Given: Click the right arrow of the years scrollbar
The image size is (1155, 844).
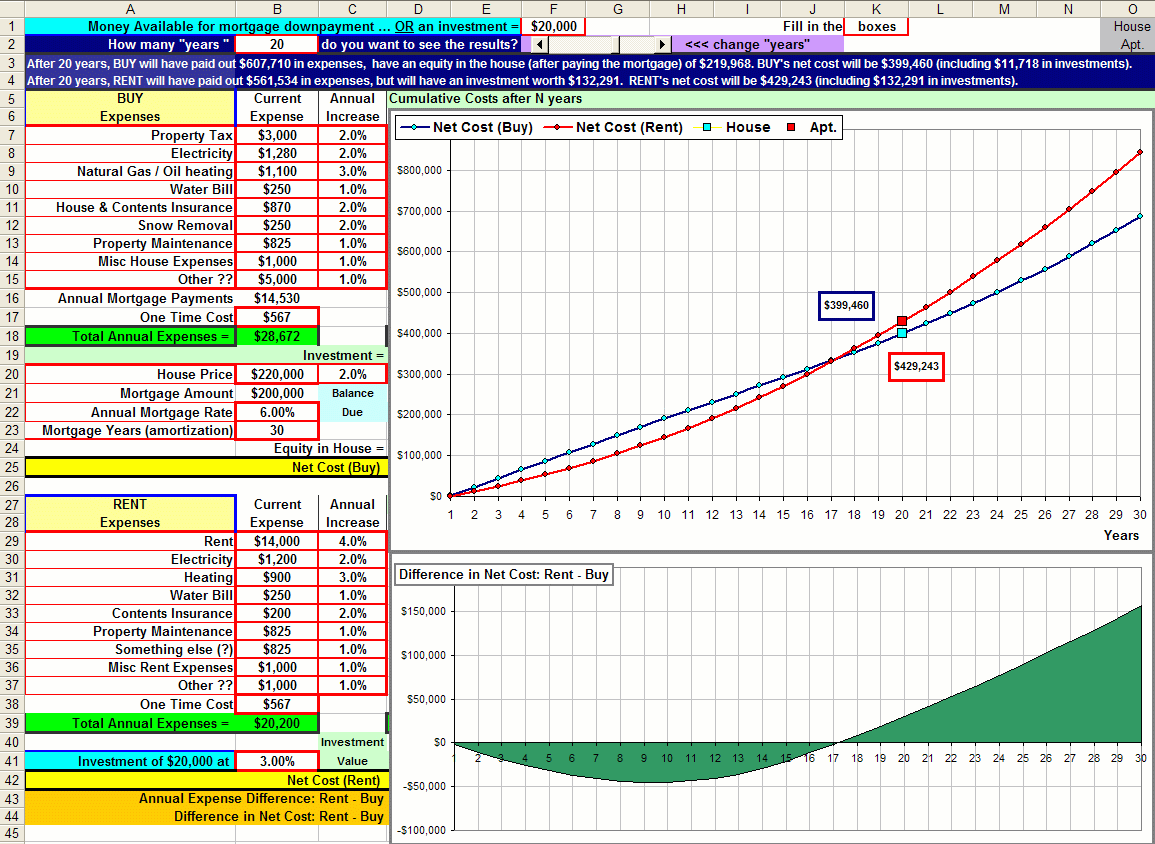Looking at the screenshot, I should pyautogui.click(x=663, y=44).
